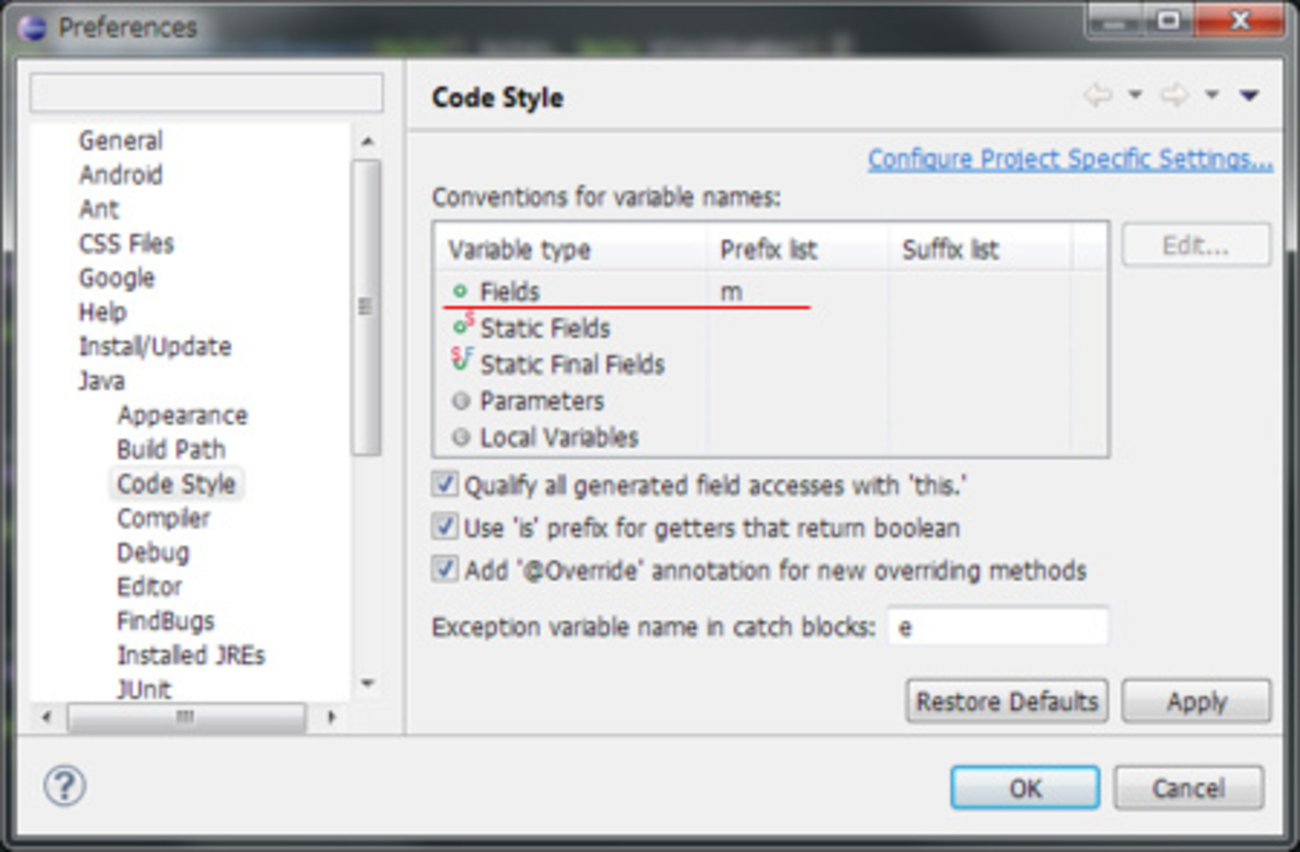This screenshot has height=852, width=1300.
Task: Click the back navigation arrow icon
Action: pyautogui.click(x=1098, y=96)
